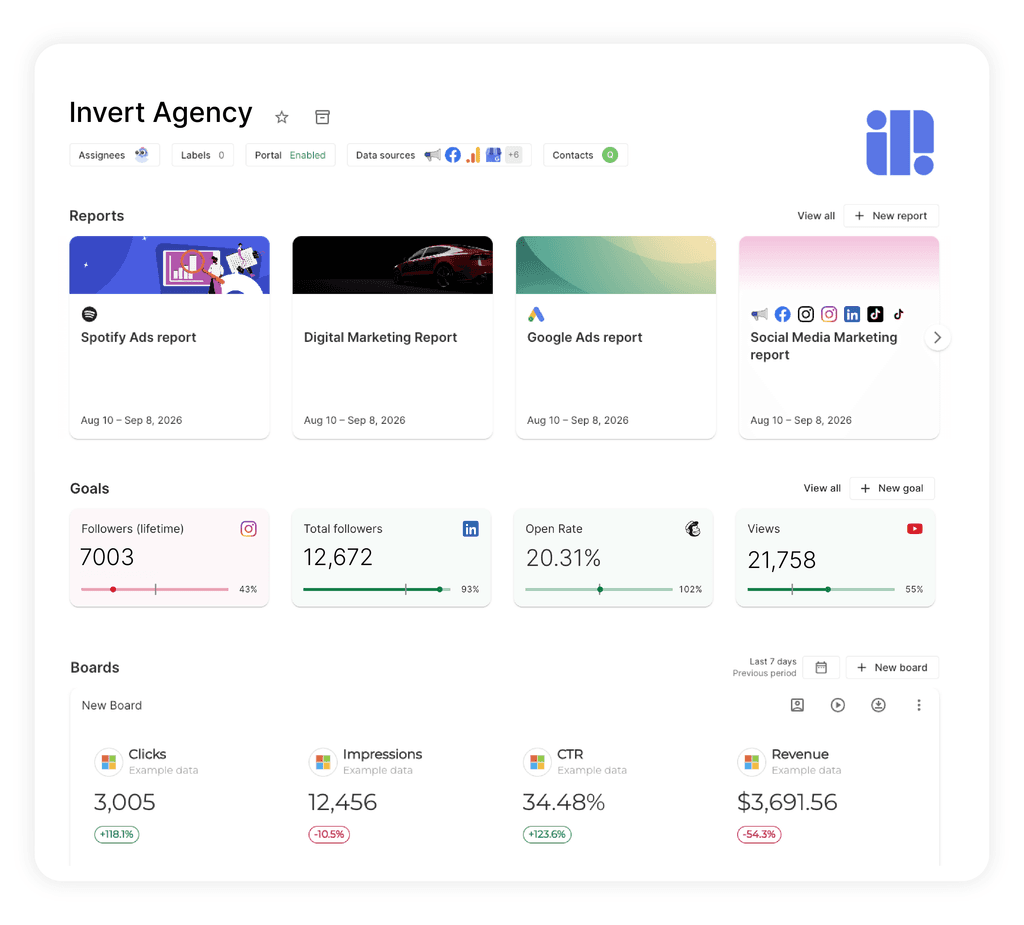This screenshot has width=1024, height=925.
Task: Open the Boards date range calendar
Action: tap(821, 667)
